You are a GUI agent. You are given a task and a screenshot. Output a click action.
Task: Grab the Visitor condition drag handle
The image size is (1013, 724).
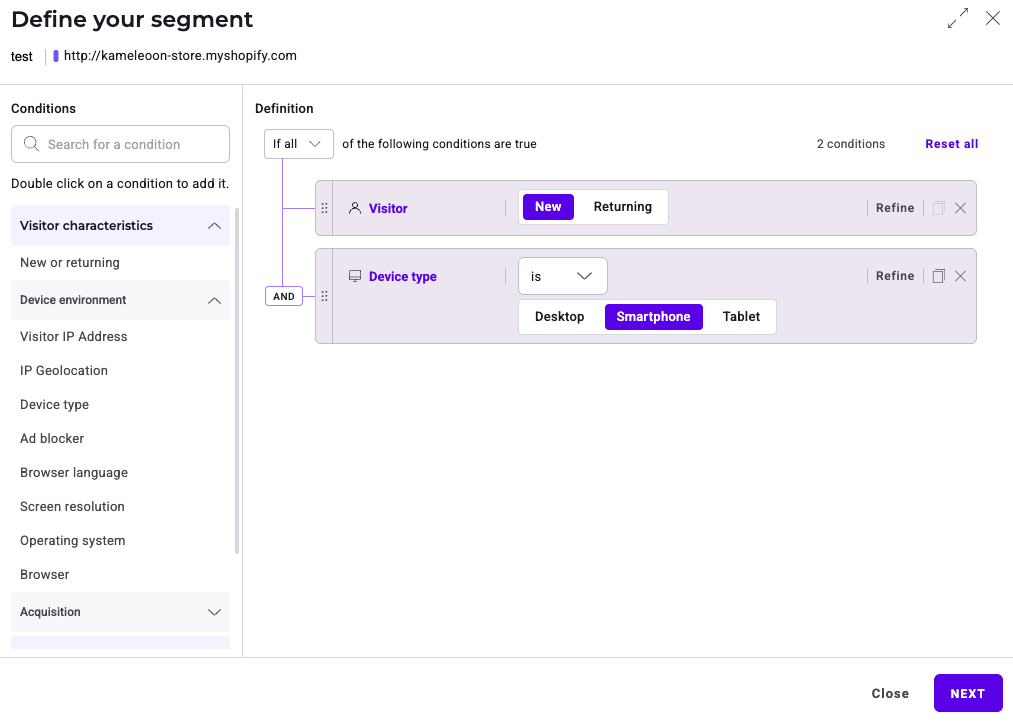point(324,208)
